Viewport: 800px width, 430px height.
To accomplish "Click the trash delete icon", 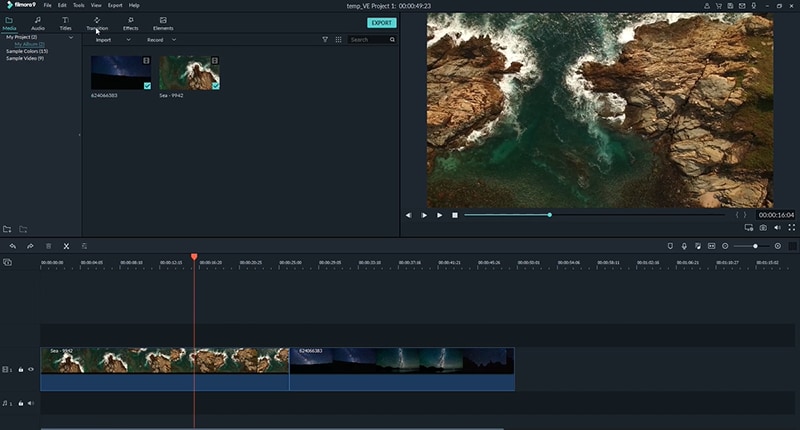I will click(x=48, y=246).
